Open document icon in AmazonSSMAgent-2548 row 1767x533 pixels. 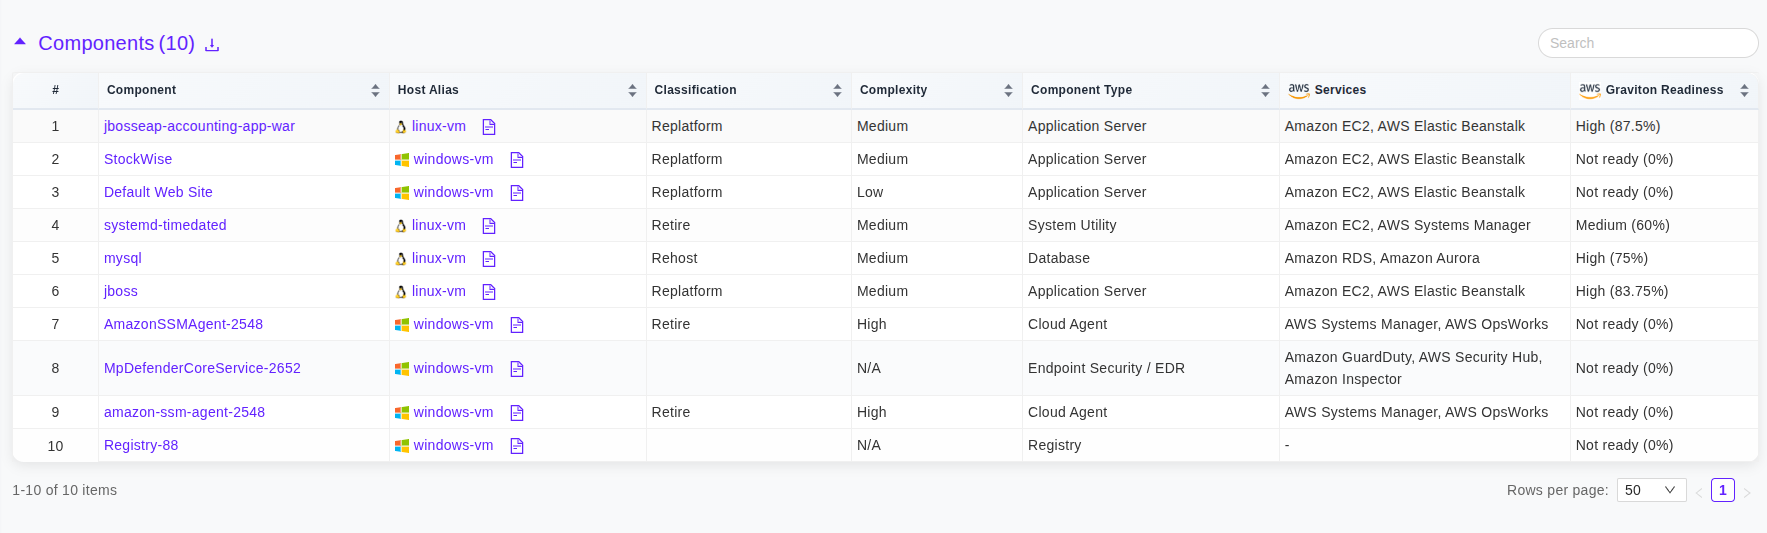[517, 325]
